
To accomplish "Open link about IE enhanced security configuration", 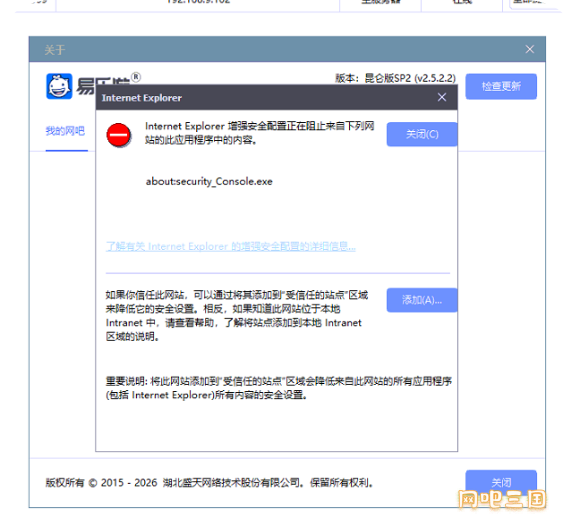I will pos(231,246).
